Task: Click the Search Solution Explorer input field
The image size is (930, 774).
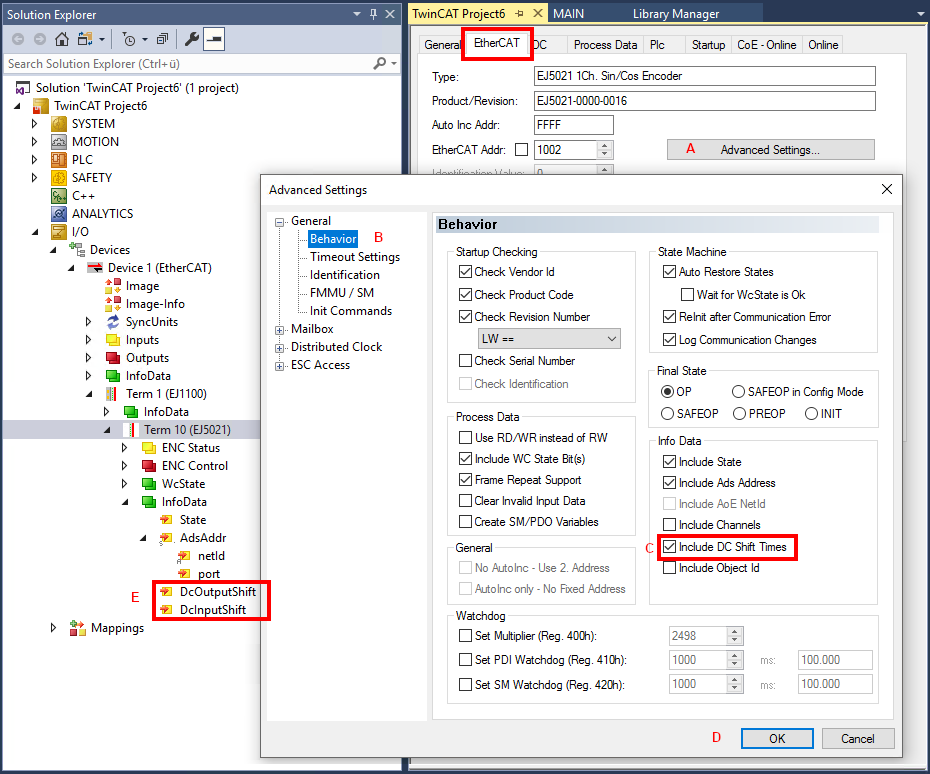Action: click(x=189, y=63)
